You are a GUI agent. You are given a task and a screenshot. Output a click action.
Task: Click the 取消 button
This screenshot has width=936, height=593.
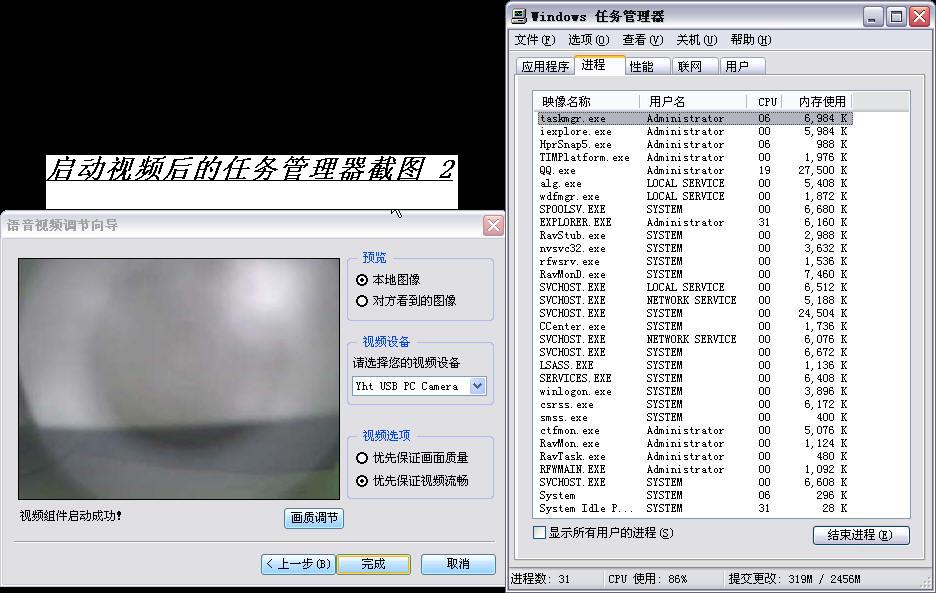pos(458,564)
